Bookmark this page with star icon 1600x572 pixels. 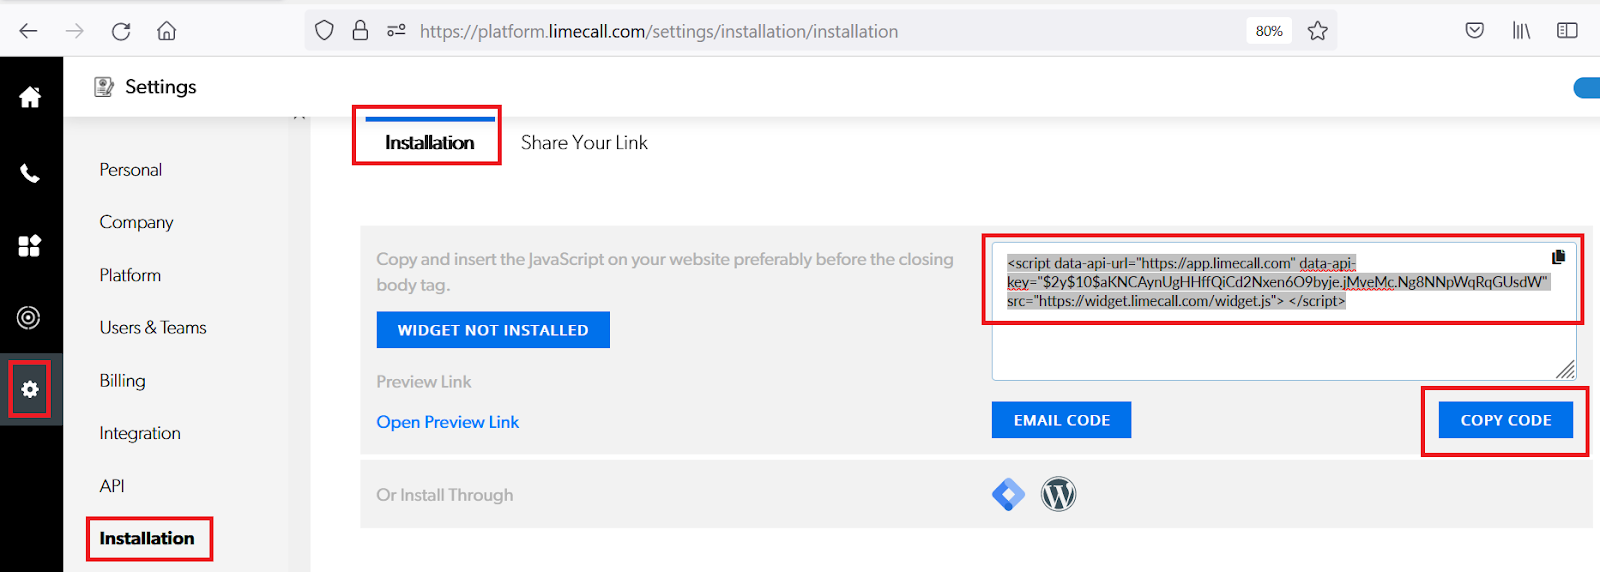click(1318, 31)
